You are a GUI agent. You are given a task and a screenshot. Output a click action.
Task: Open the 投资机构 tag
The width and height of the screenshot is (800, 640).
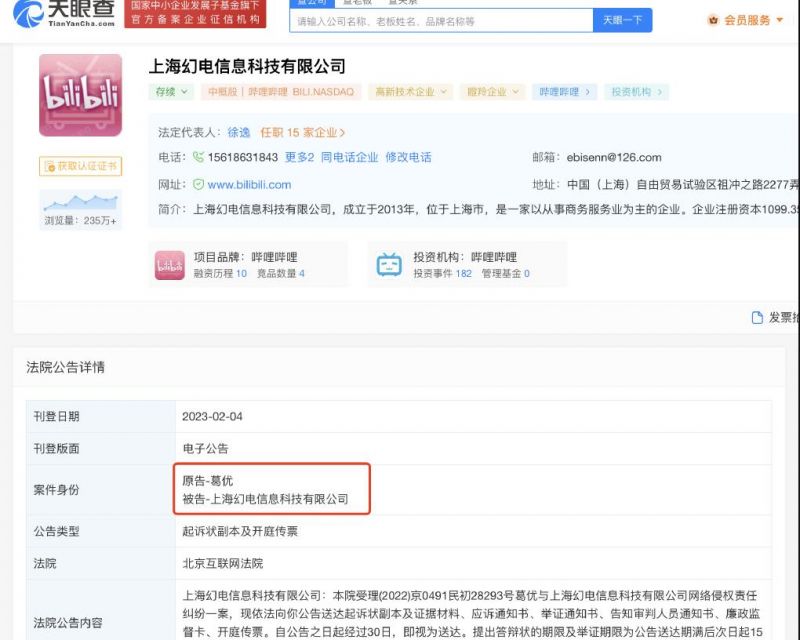pos(636,92)
